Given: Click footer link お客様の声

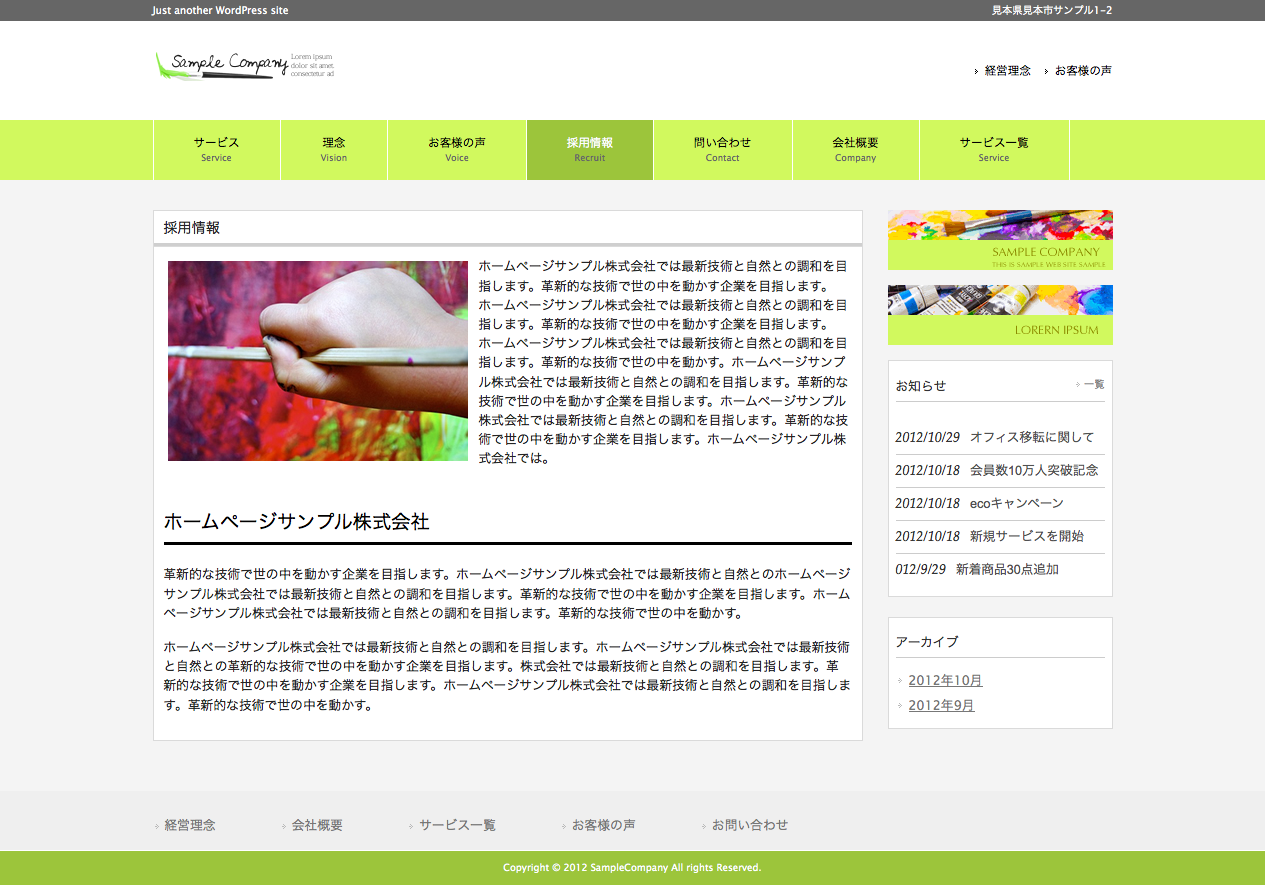Looking at the screenshot, I should pos(603,826).
